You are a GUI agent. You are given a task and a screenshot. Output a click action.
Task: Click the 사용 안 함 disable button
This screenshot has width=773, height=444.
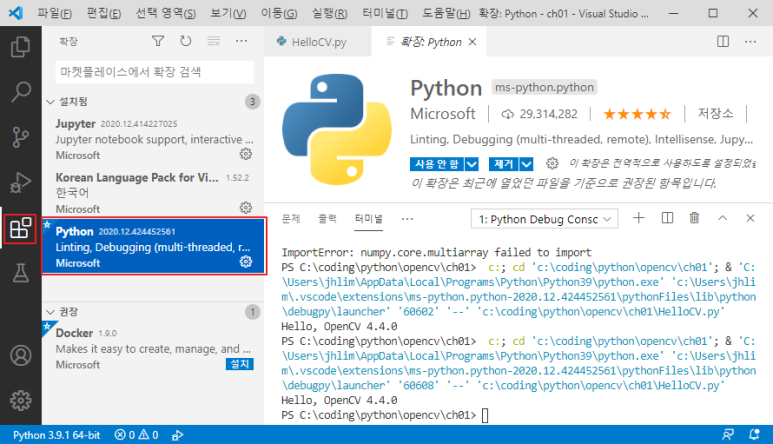pyautogui.click(x=437, y=164)
